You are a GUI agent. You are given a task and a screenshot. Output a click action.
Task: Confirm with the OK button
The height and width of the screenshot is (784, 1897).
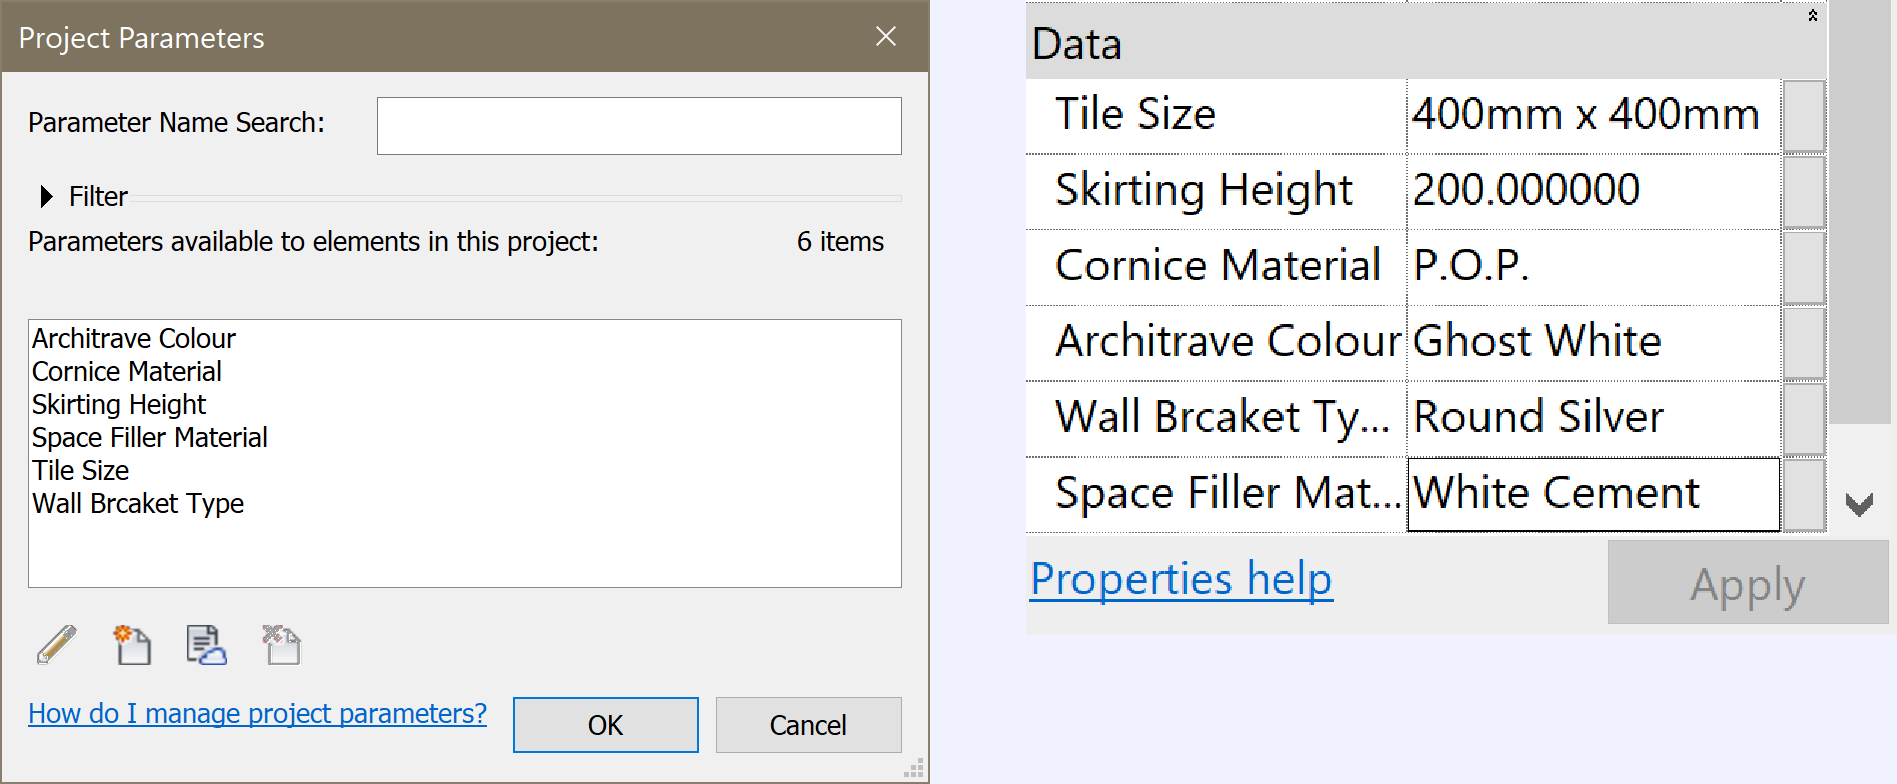pos(606,725)
